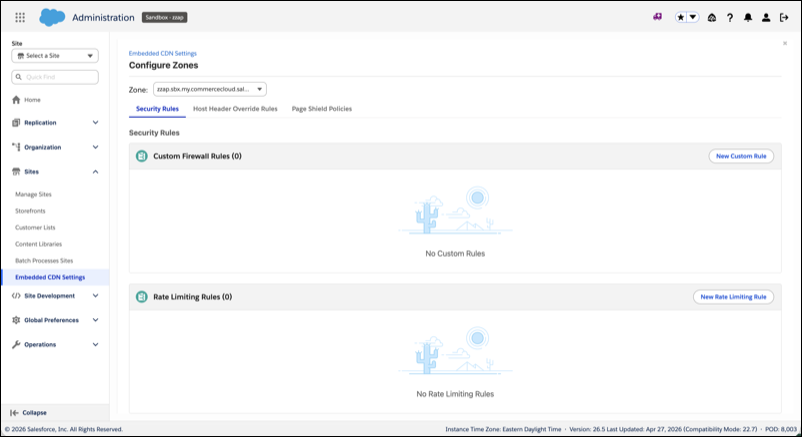Click the favorites star icon
The width and height of the screenshot is (802, 437).
681,17
